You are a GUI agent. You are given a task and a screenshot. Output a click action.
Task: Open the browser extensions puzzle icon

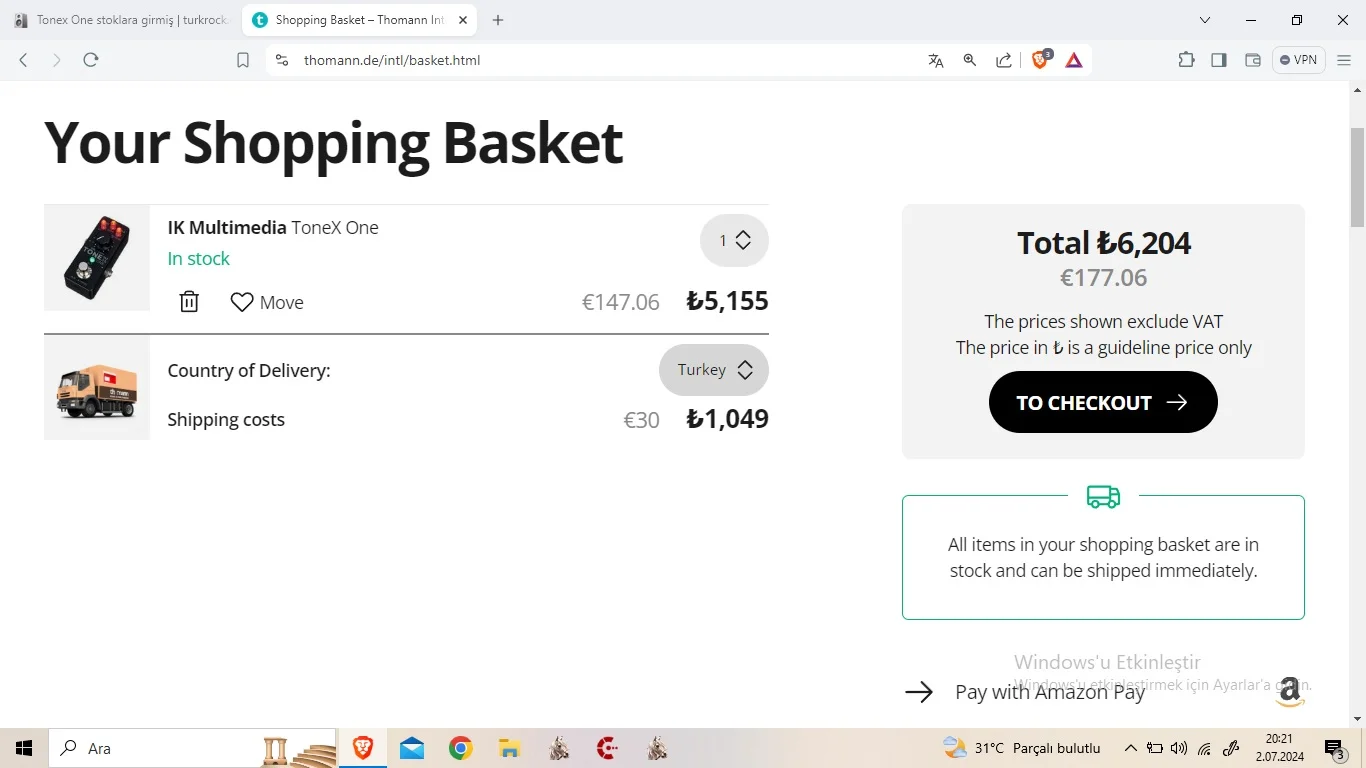[1186, 60]
